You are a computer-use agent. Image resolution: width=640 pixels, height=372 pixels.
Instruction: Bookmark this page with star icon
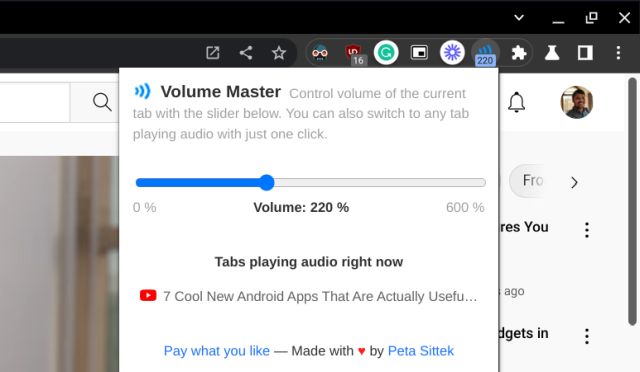point(279,53)
